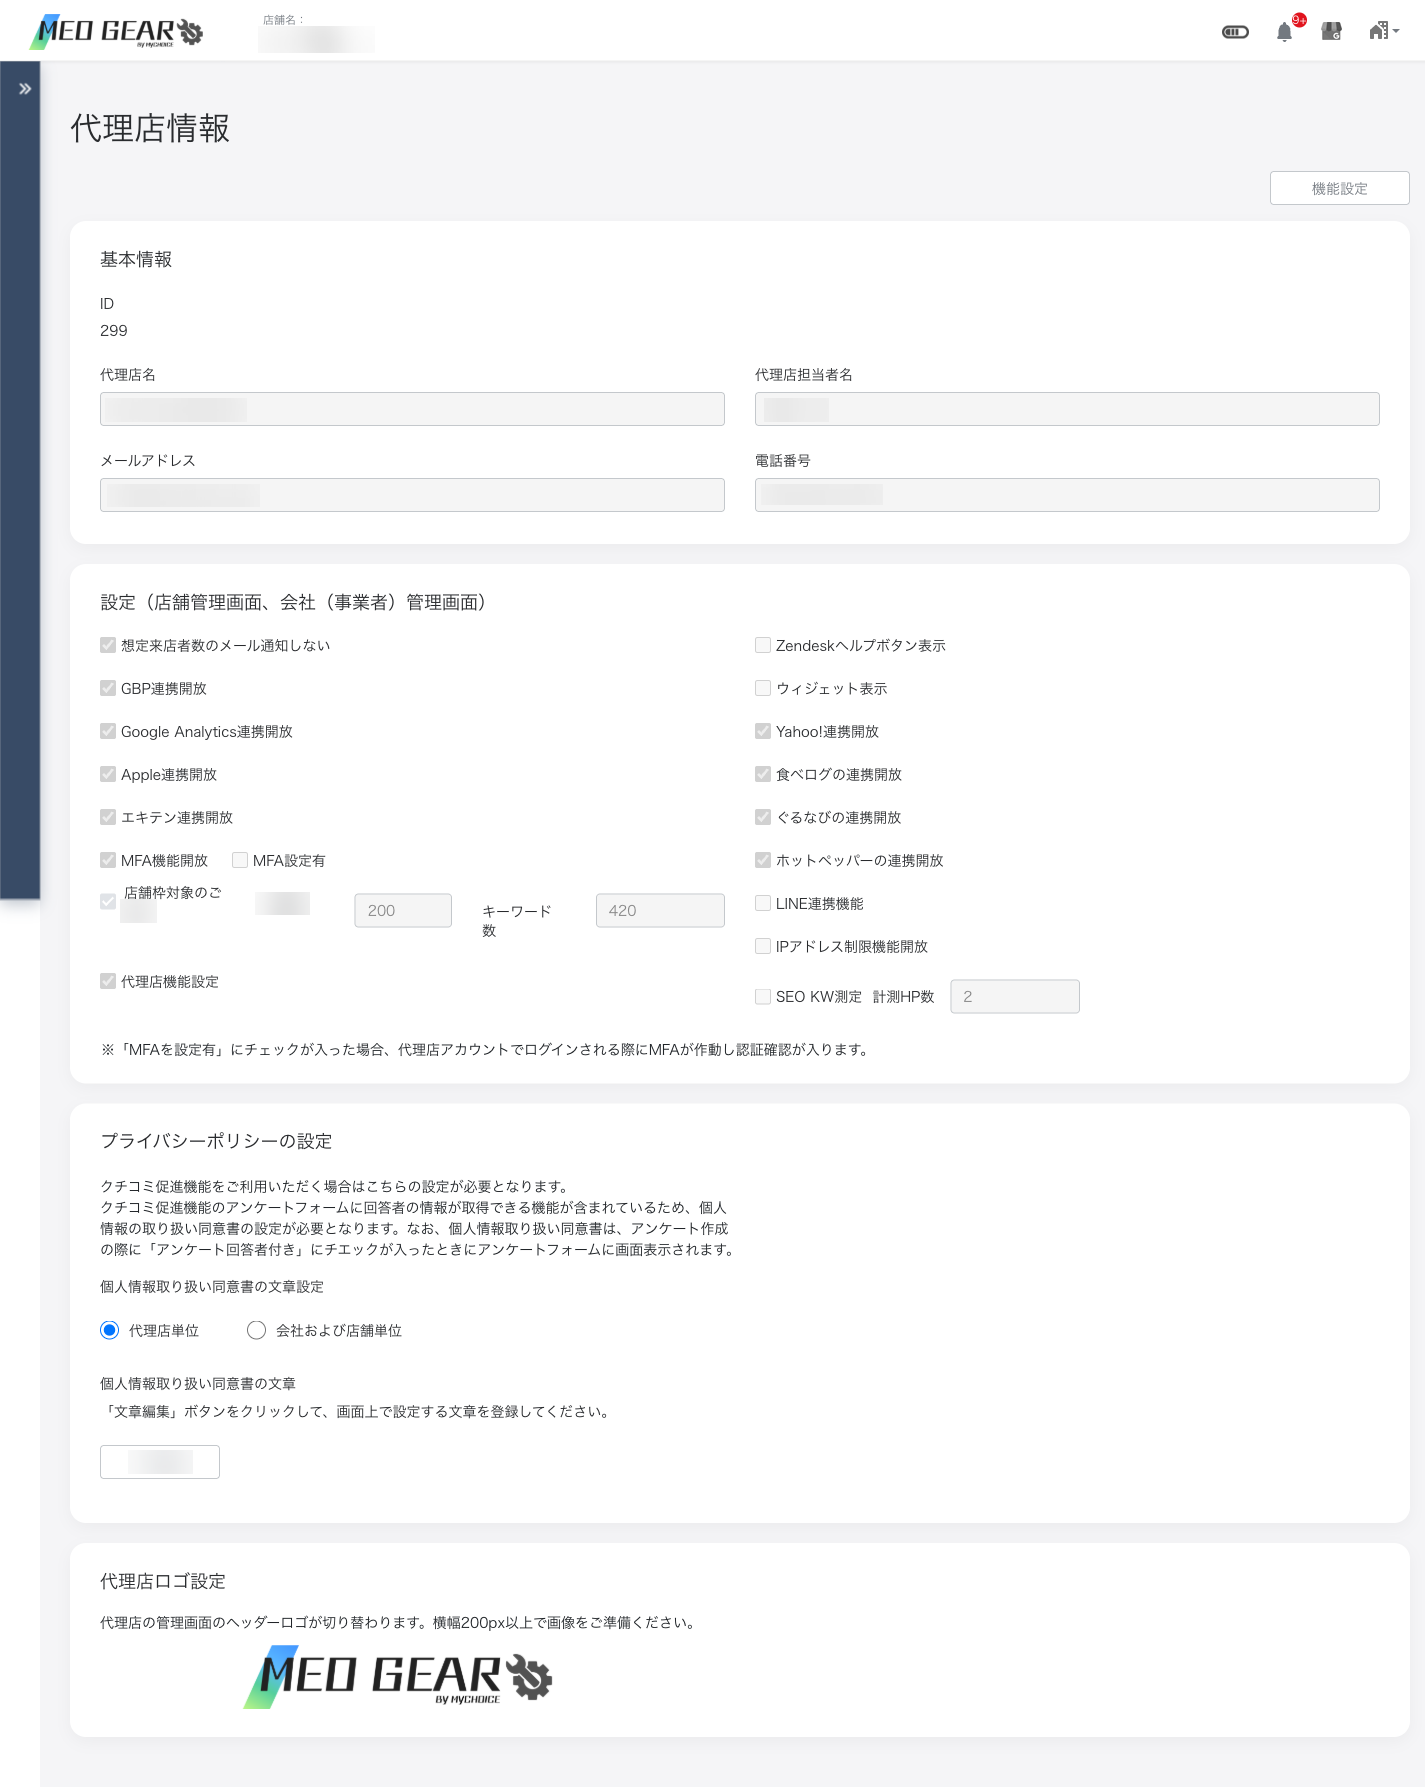This screenshot has height=1787, width=1425.
Task: Toggle the 食べログの連携開放 checkbox
Action: click(763, 774)
